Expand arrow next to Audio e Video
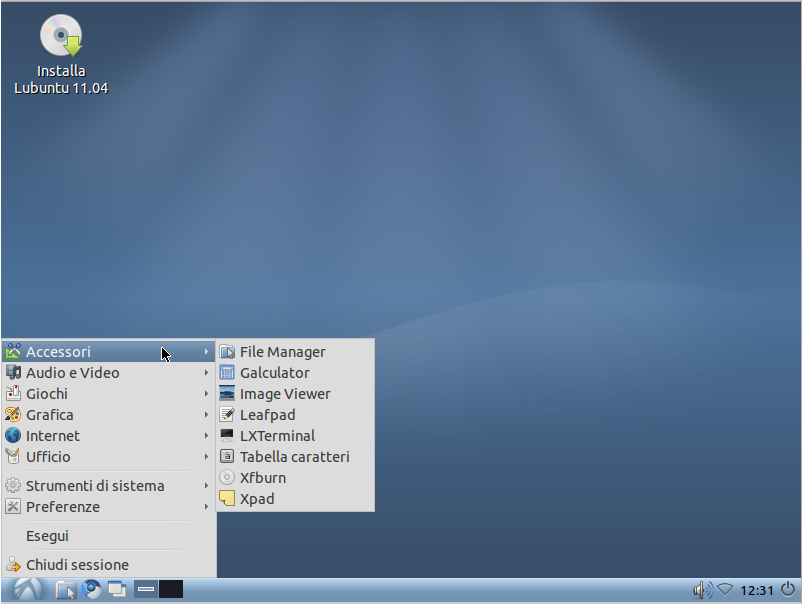Image resolution: width=802 pixels, height=604 pixels. click(x=206, y=373)
